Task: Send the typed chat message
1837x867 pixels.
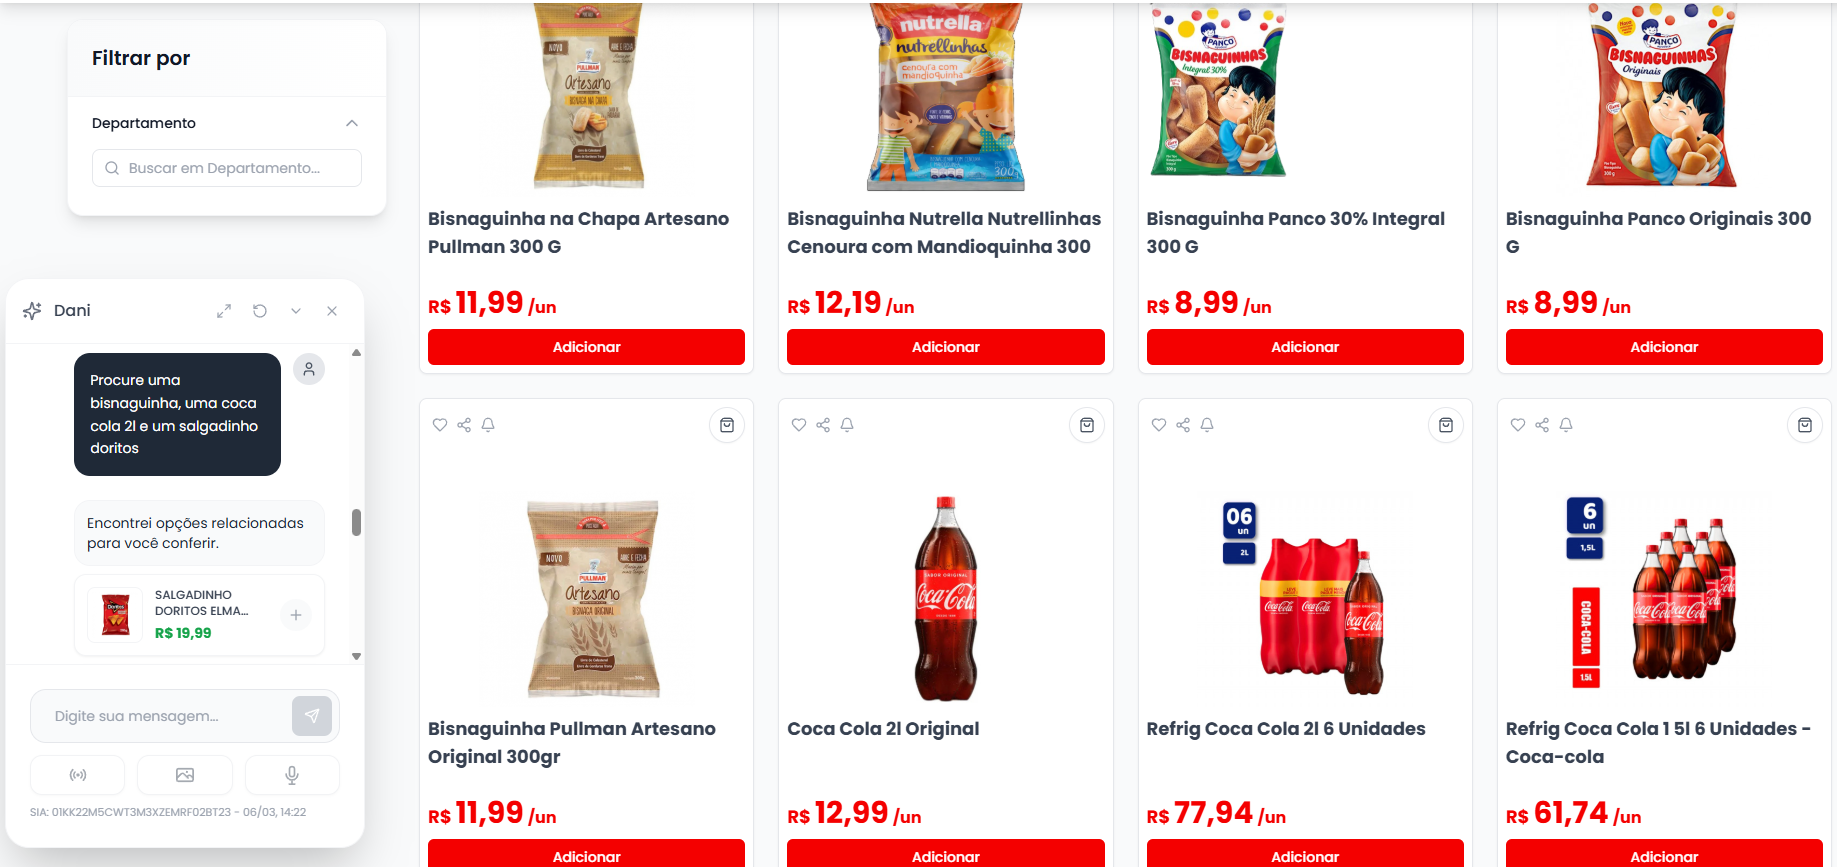Action: pos(312,716)
